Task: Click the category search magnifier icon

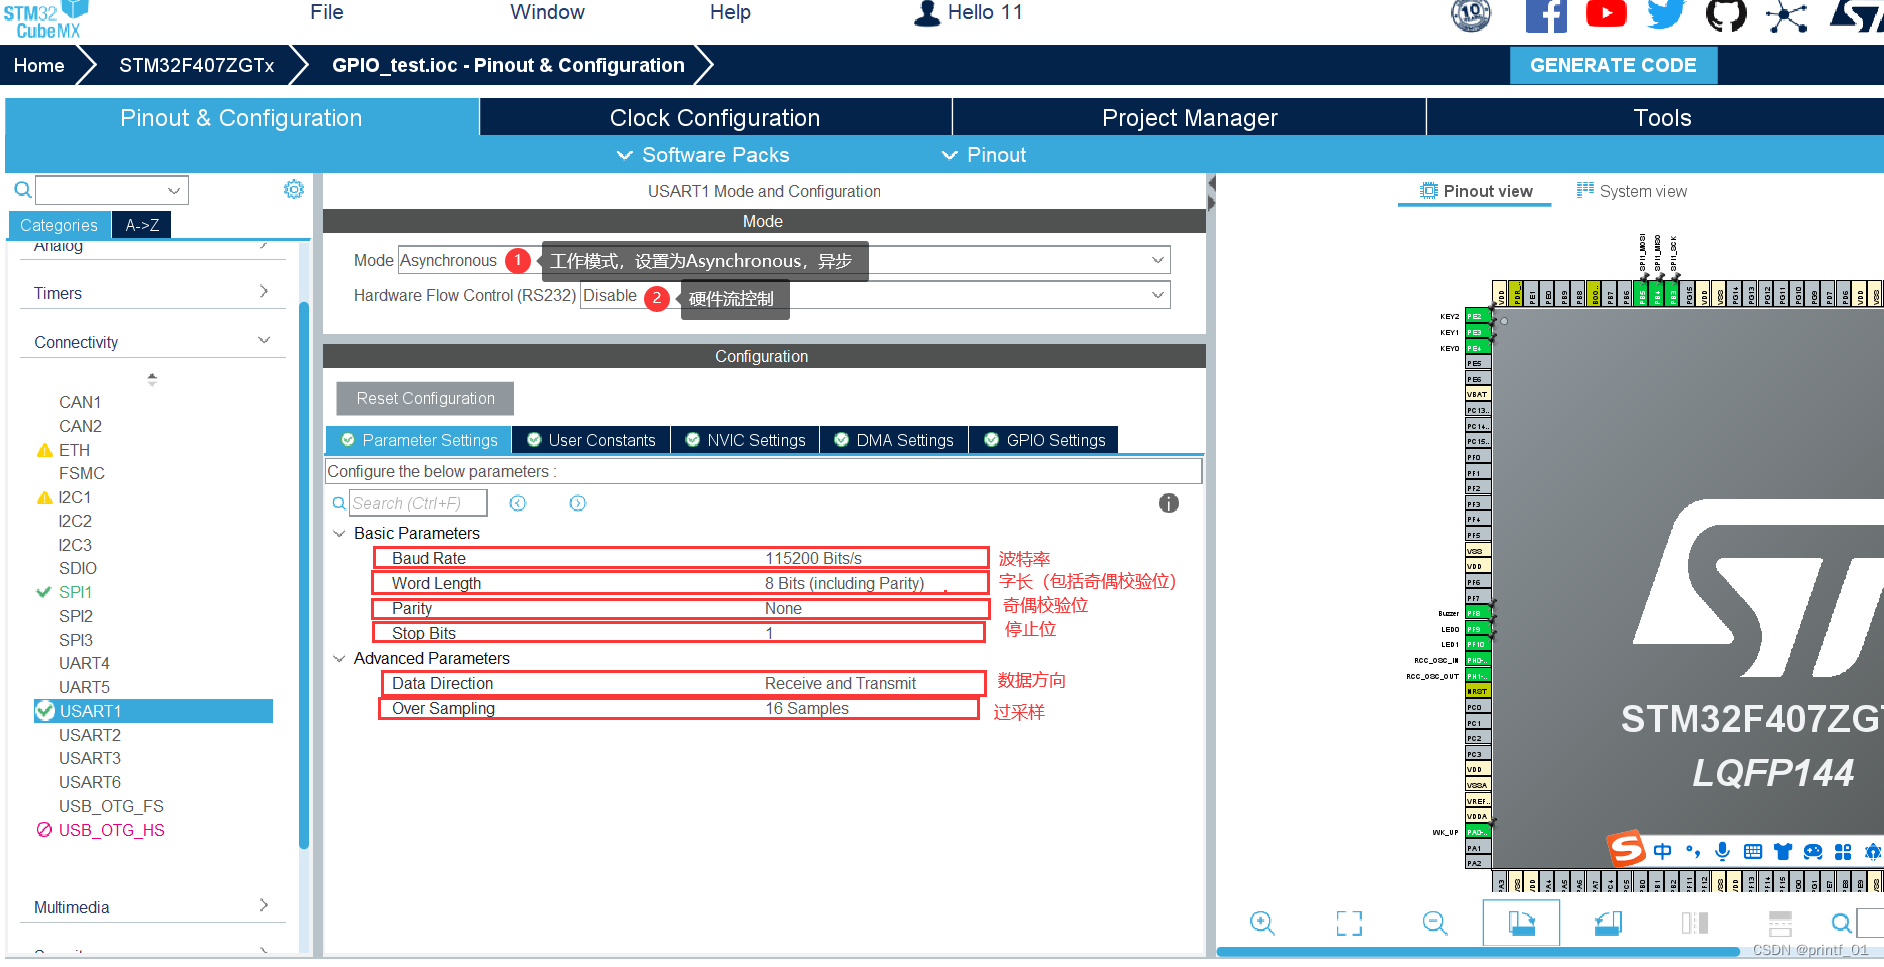Action: 22,189
